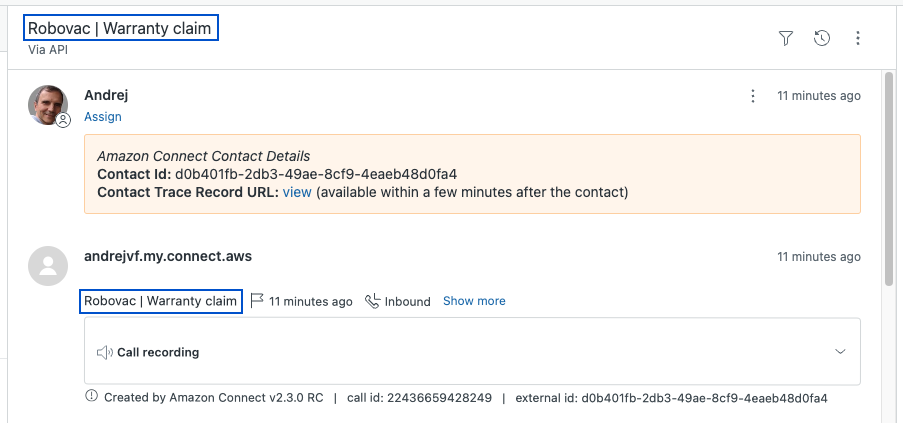Click the call subject beside the flag

point(160,301)
